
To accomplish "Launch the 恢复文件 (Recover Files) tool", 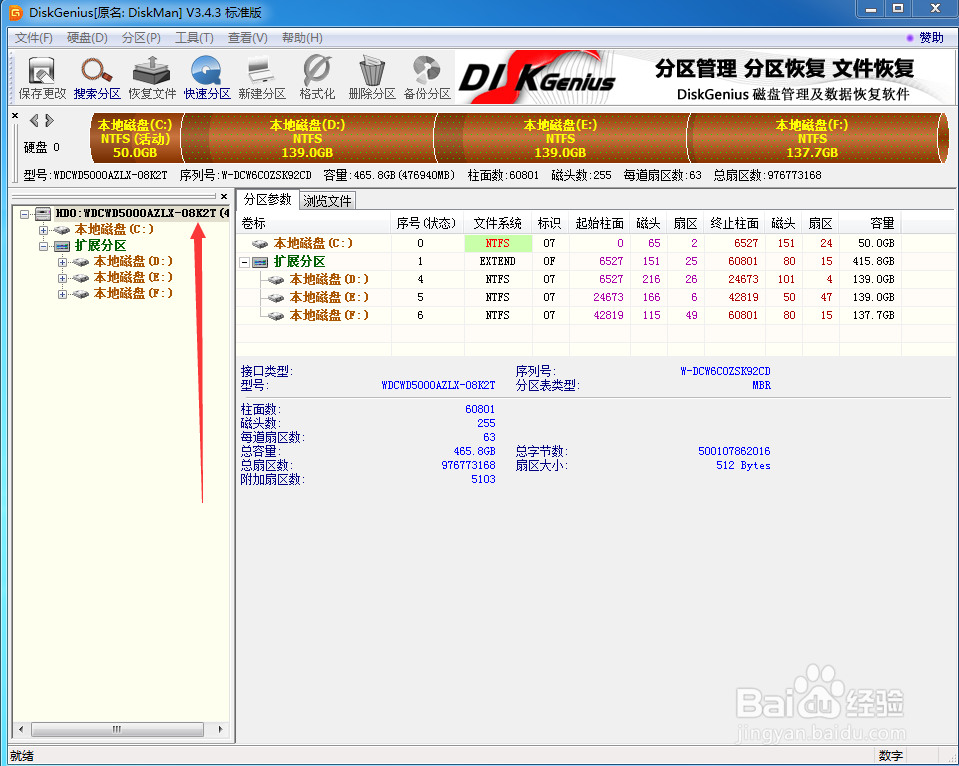I will pyautogui.click(x=152, y=78).
